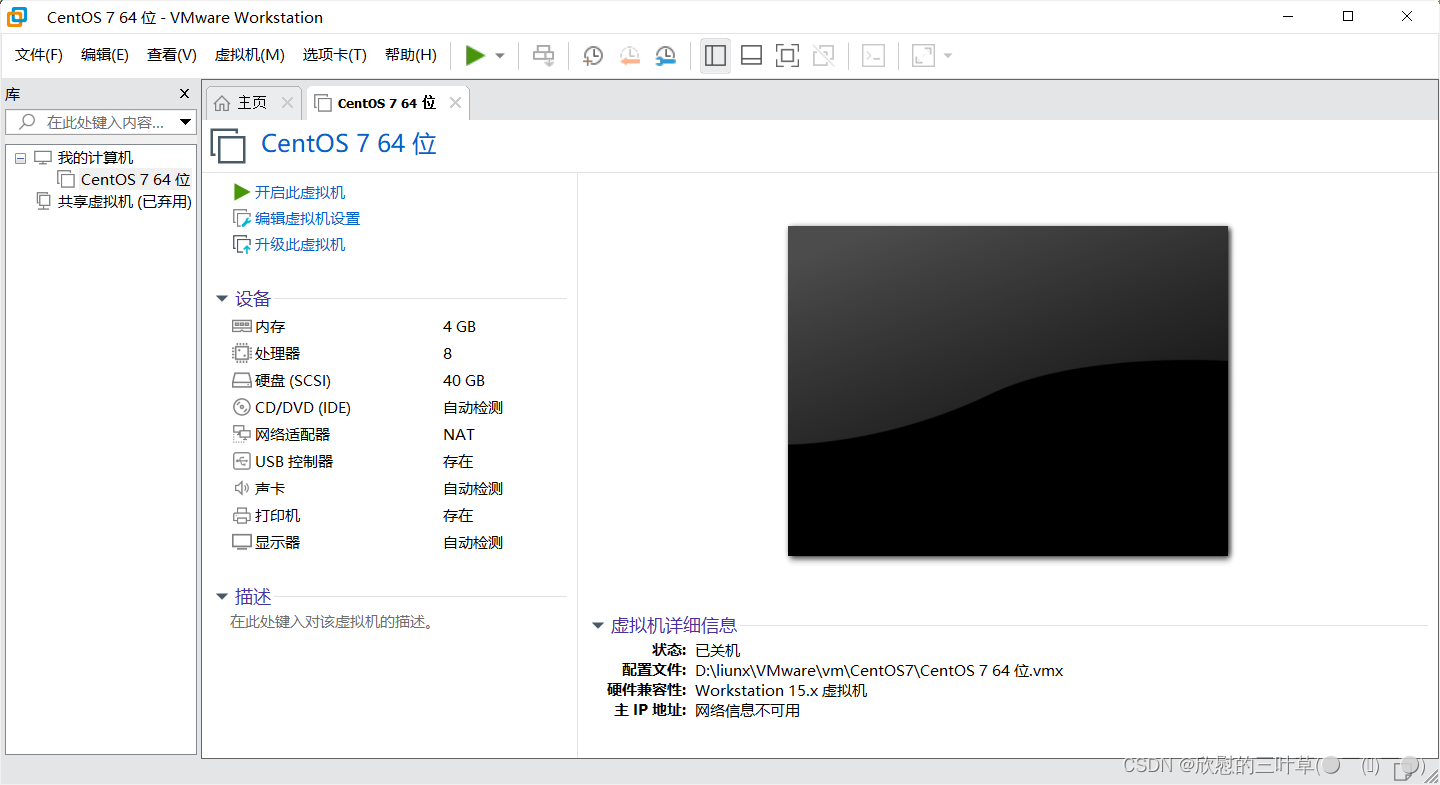
Task: Collapse the 设备 section
Action: (222, 299)
